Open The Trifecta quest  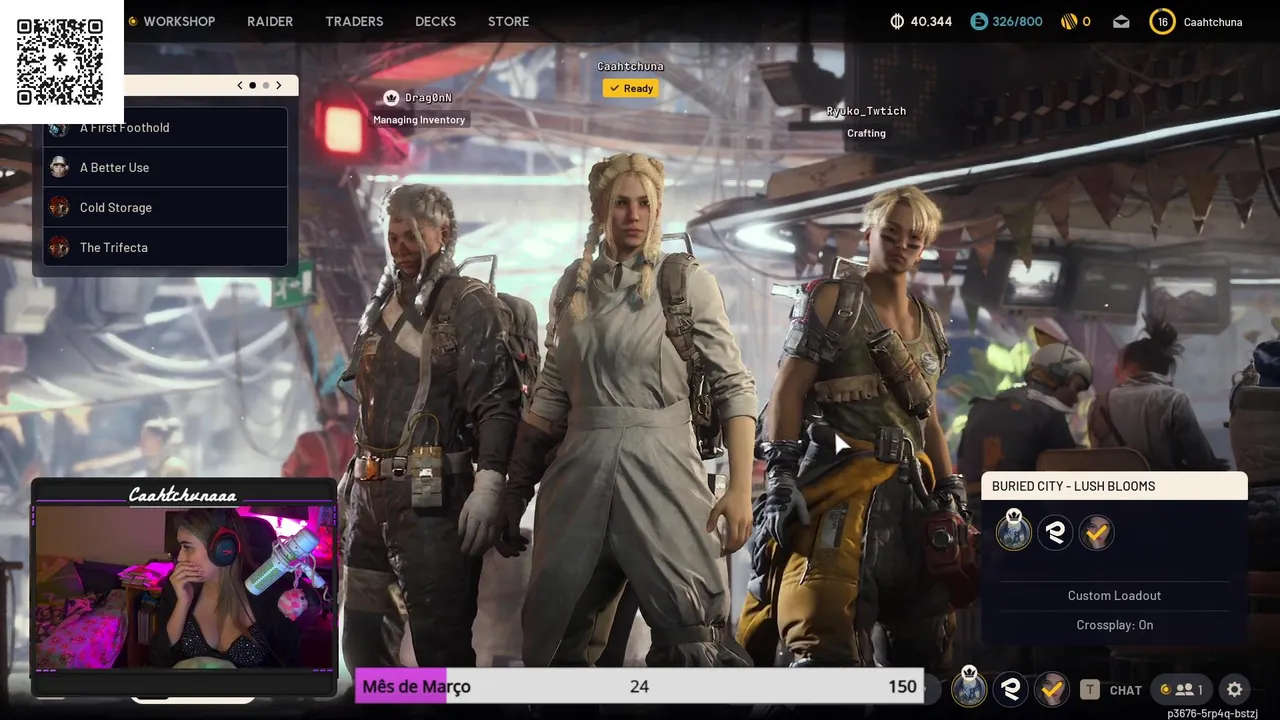[165, 247]
